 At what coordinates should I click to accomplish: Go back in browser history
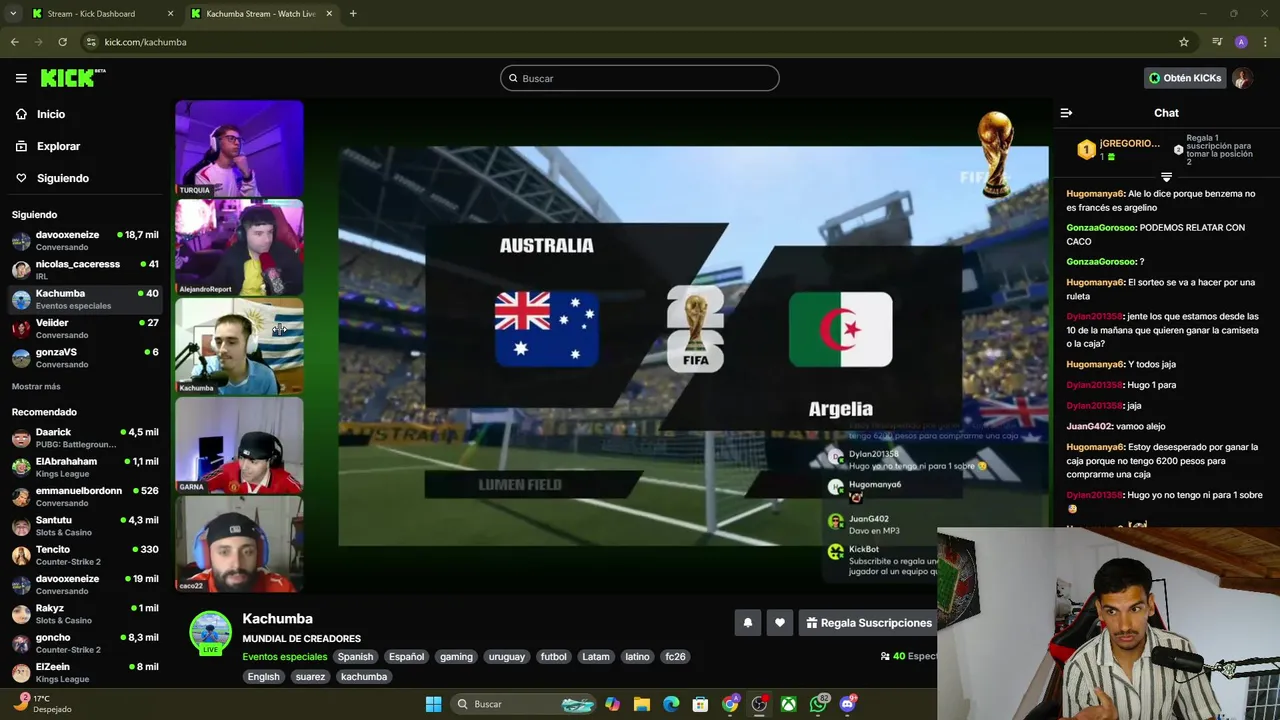coord(14,42)
